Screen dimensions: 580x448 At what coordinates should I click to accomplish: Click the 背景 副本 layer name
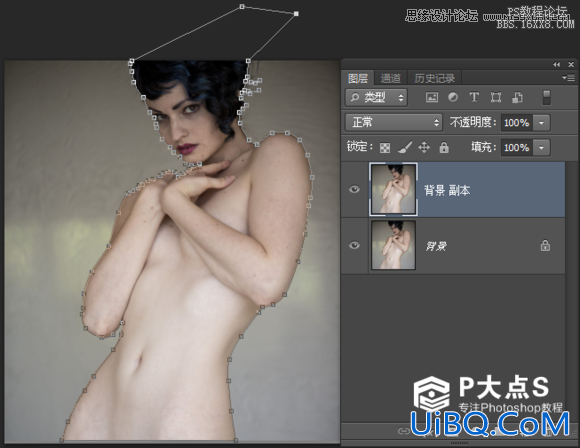click(447, 191)
